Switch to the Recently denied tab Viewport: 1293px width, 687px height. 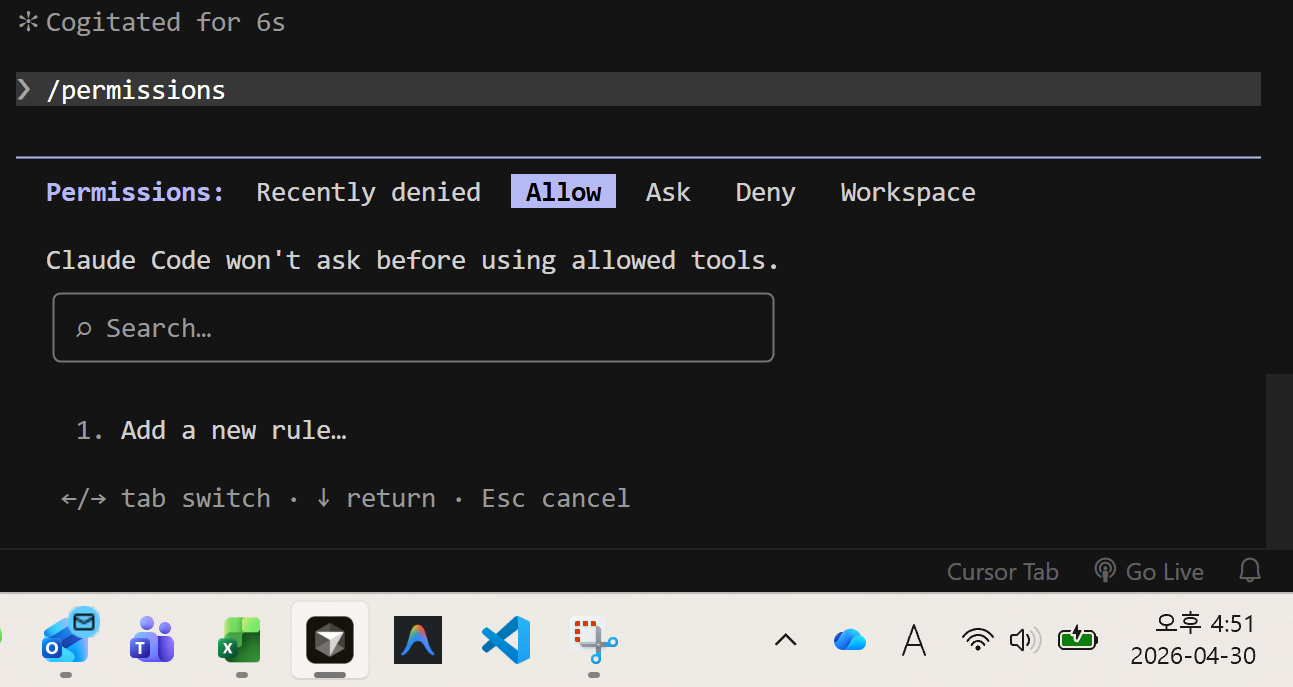[x=368, y=192]
